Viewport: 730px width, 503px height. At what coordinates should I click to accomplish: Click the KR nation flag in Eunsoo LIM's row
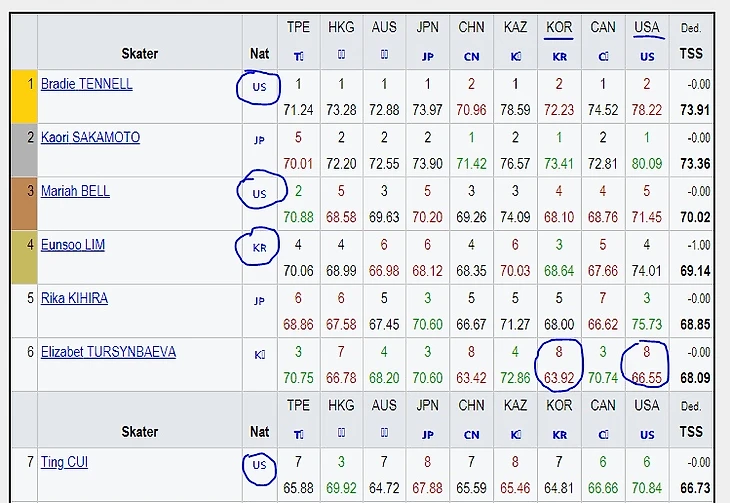(259, 248)
